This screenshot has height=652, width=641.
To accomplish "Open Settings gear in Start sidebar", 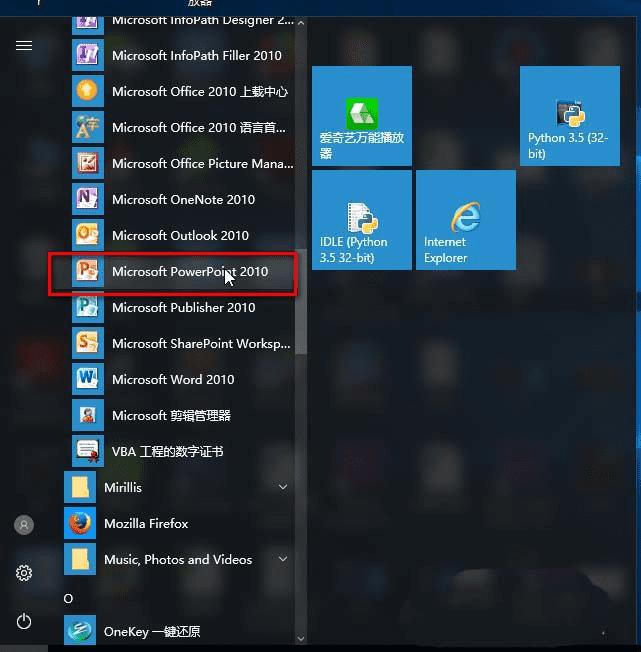I will (x=24, y=573).
